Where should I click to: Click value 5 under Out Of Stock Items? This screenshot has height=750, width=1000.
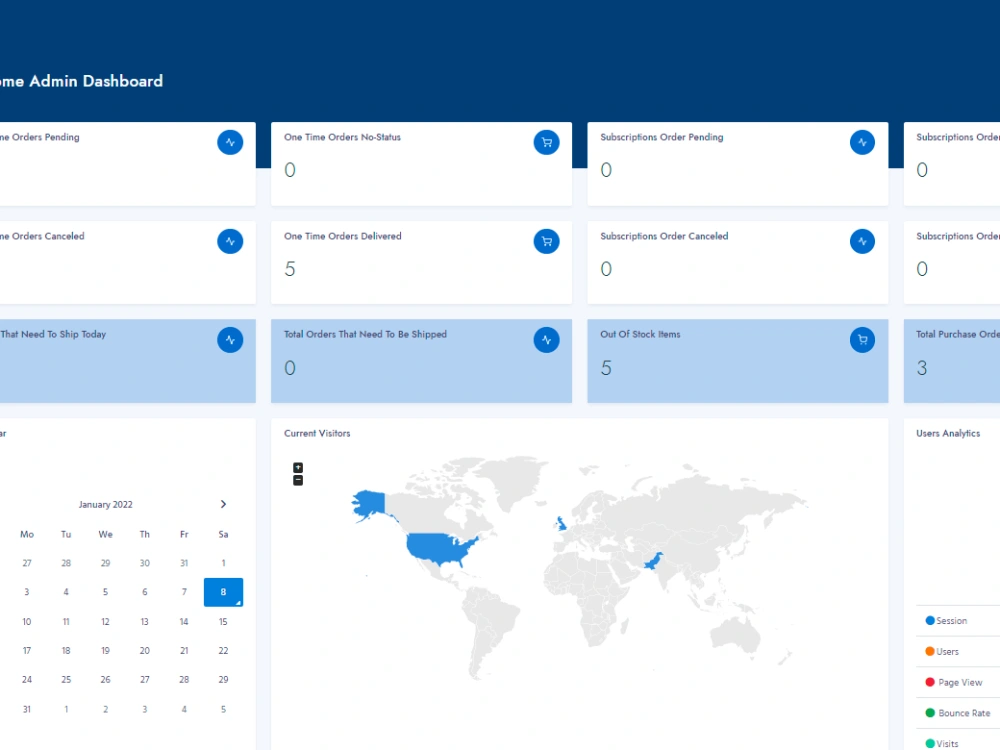click(606, 368)
